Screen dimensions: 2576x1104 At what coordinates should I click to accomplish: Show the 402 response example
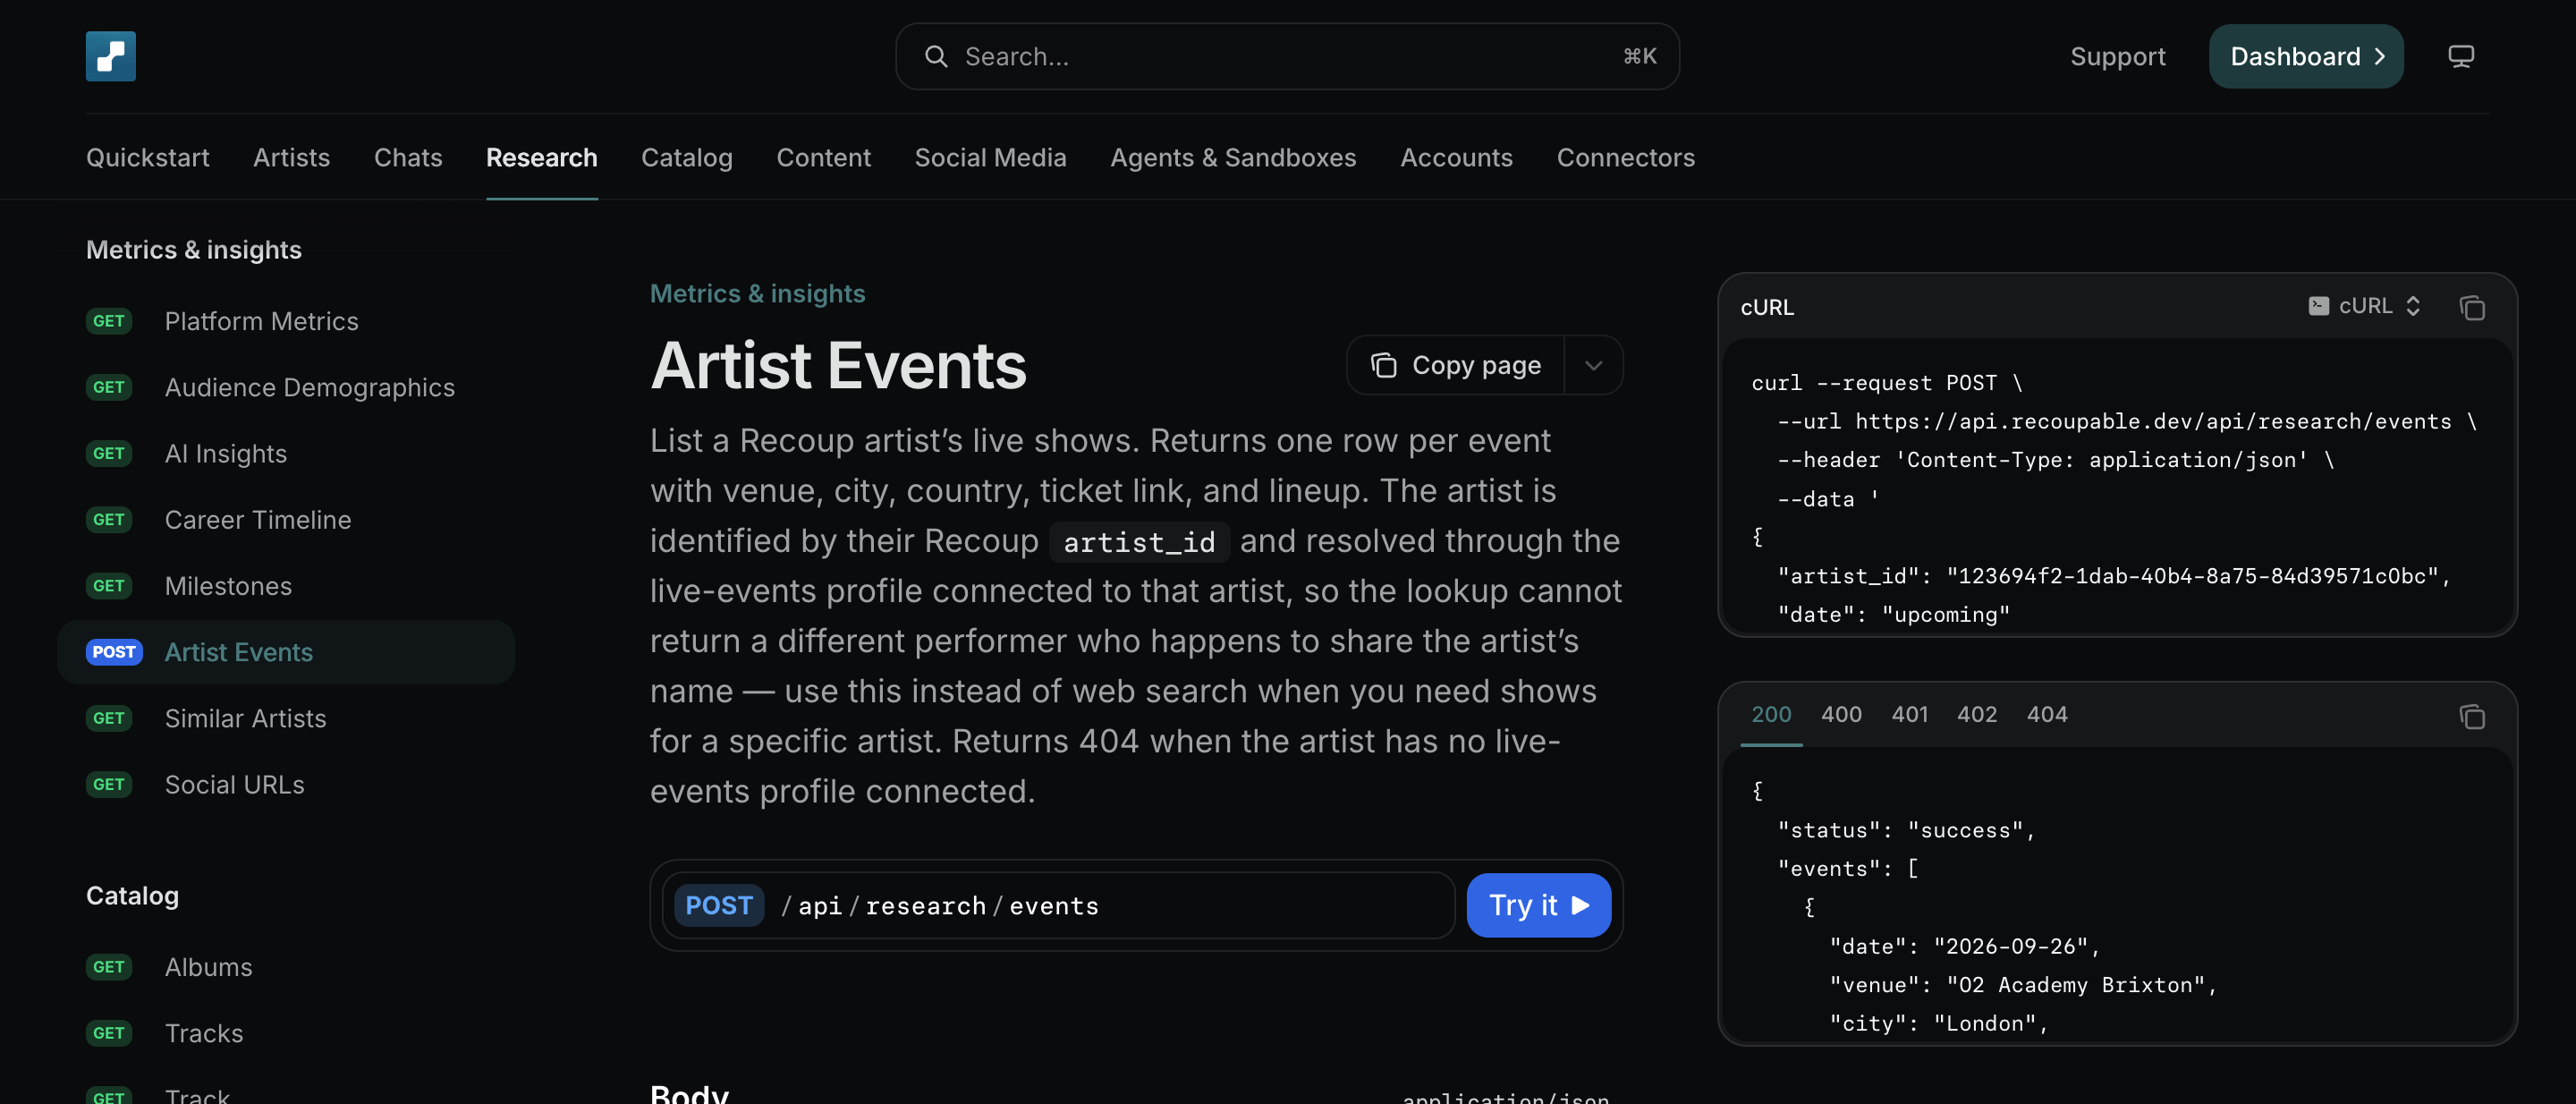pos(1976,714)
